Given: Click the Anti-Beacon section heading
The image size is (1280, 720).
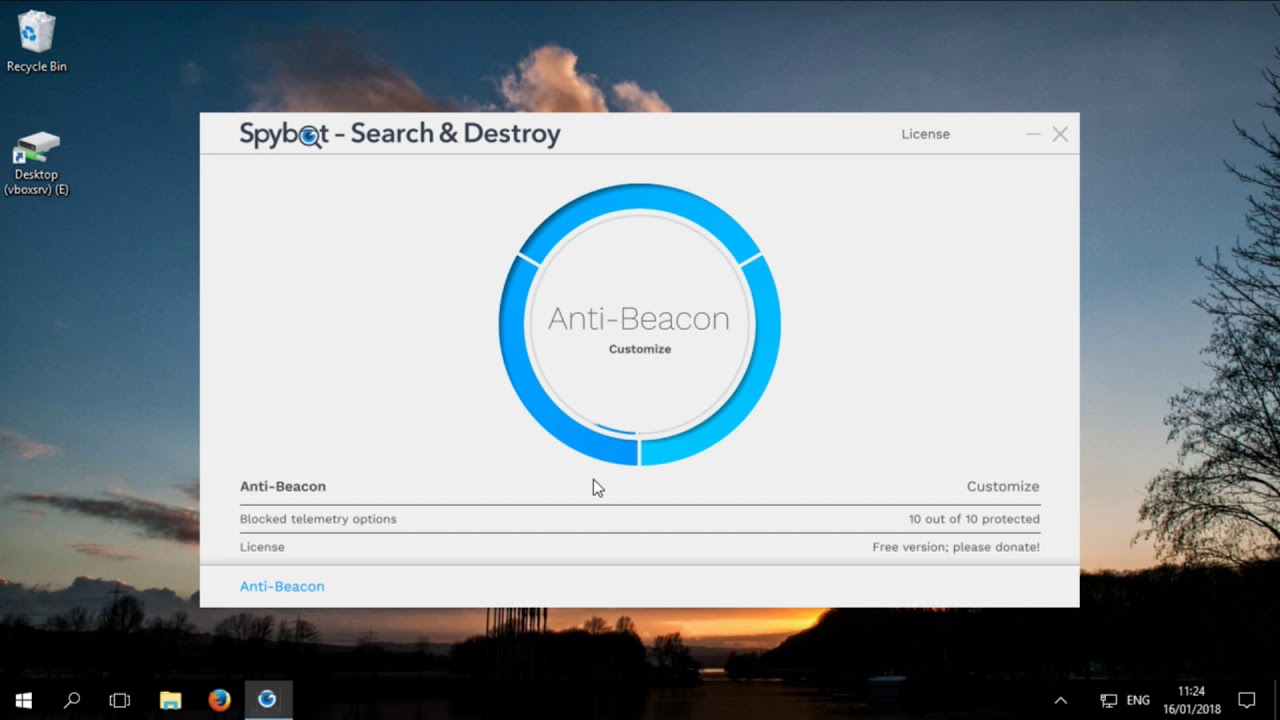Looking at the screenshot, I should pyautogui.click(x=283, y=486).
